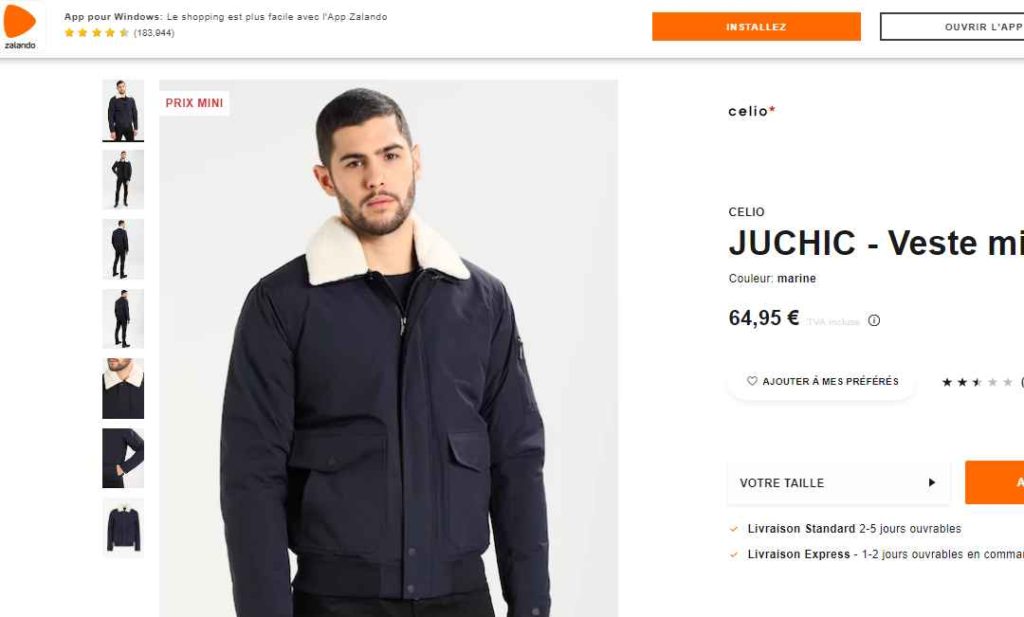Click the app star rating icons
The width and height of the screenshot is (1024, 617).
click(96, 33)
